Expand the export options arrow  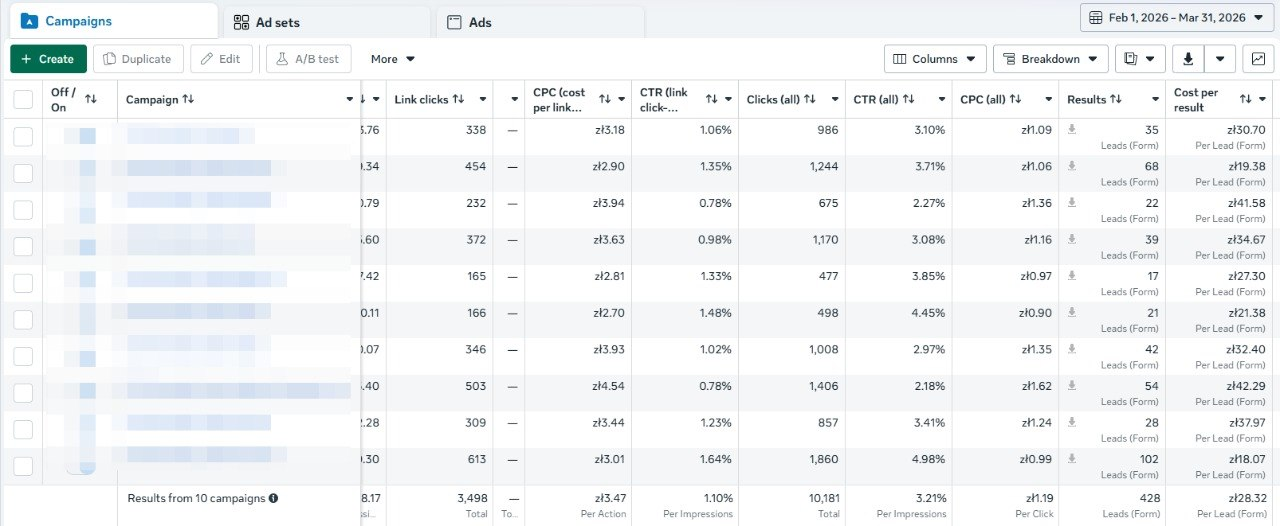click(1220, 59)
